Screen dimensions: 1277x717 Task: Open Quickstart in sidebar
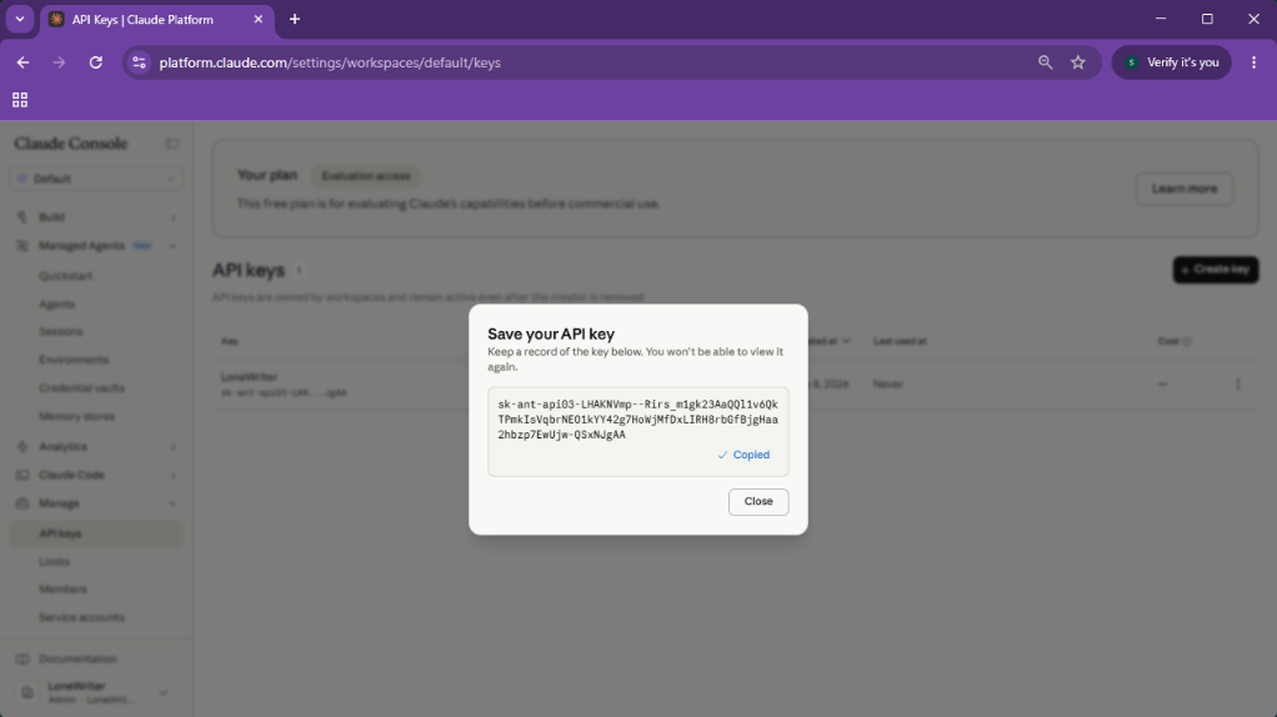click(66, 276)
